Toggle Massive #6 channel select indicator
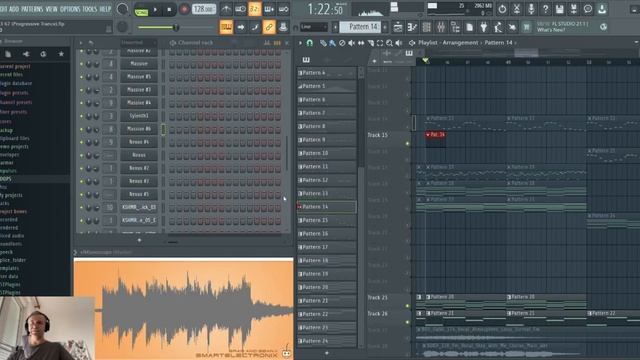This screenshot has height=360, width=640. pos(163,129)
